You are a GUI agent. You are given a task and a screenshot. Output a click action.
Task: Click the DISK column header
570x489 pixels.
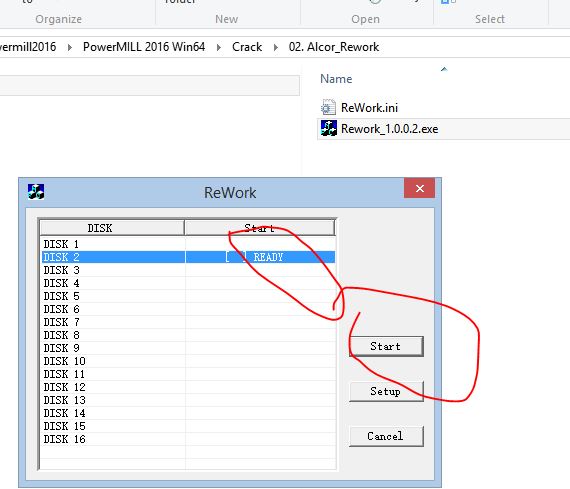tap(112, 228)
